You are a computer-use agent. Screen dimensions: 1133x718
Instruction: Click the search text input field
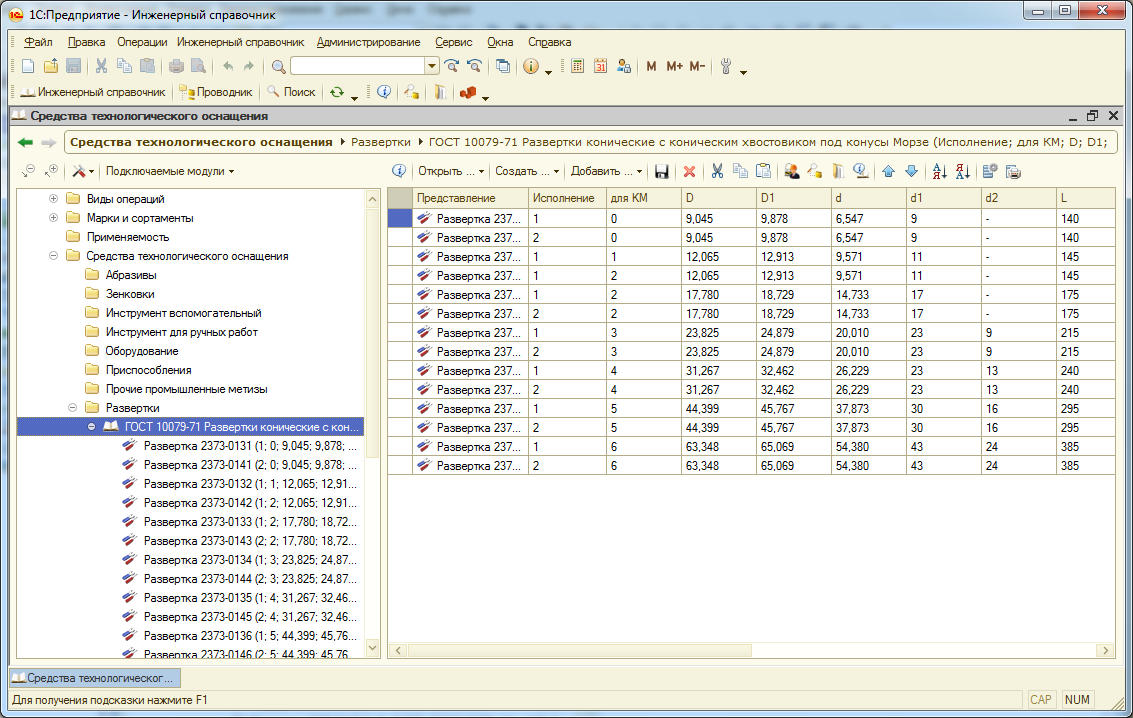click(357, 66)
